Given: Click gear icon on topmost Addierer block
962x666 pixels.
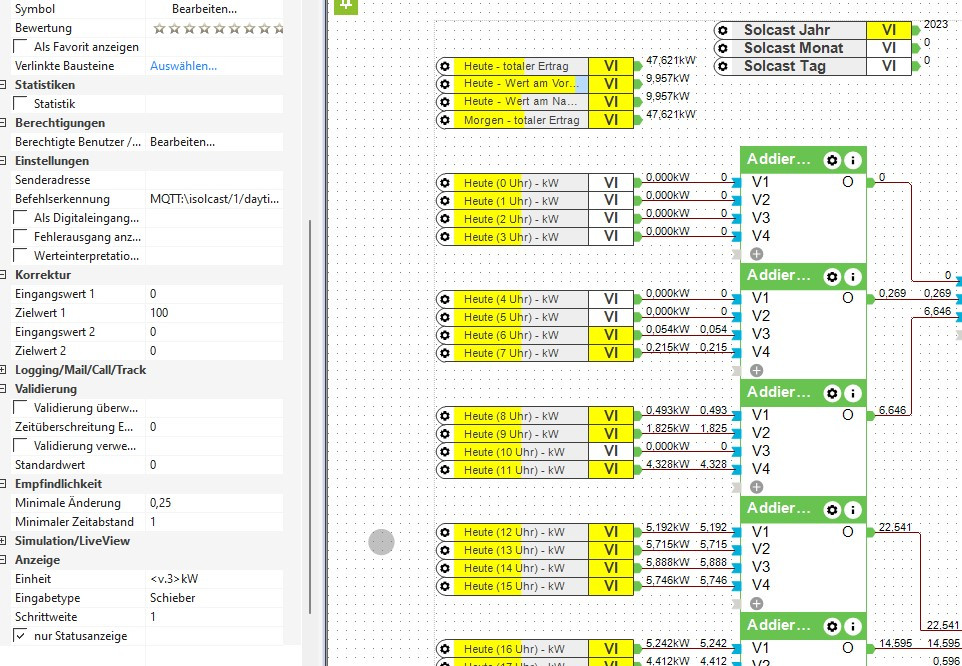Looking at the screenshot, I should 832,160.
